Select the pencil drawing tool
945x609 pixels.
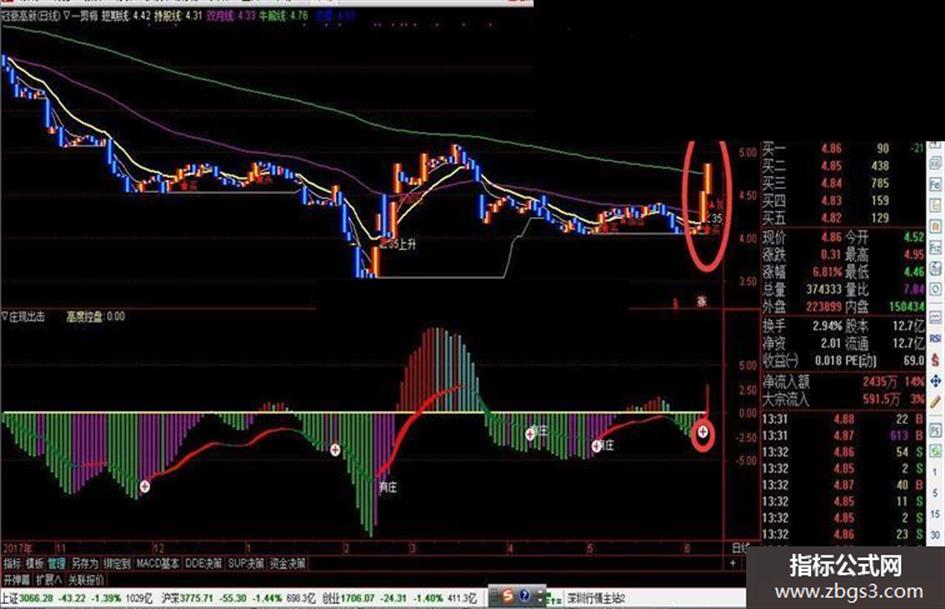[935, 402]
